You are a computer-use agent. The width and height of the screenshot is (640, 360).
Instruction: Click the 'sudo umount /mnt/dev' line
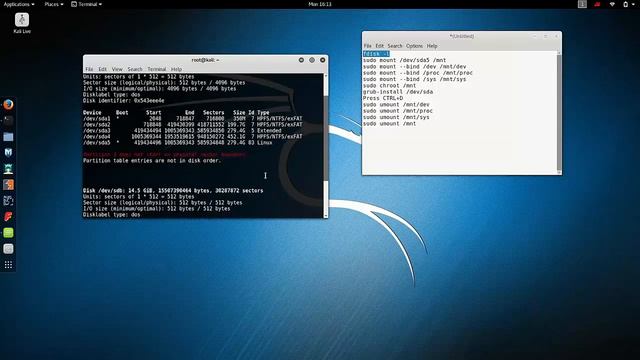[x=396, y=104]
